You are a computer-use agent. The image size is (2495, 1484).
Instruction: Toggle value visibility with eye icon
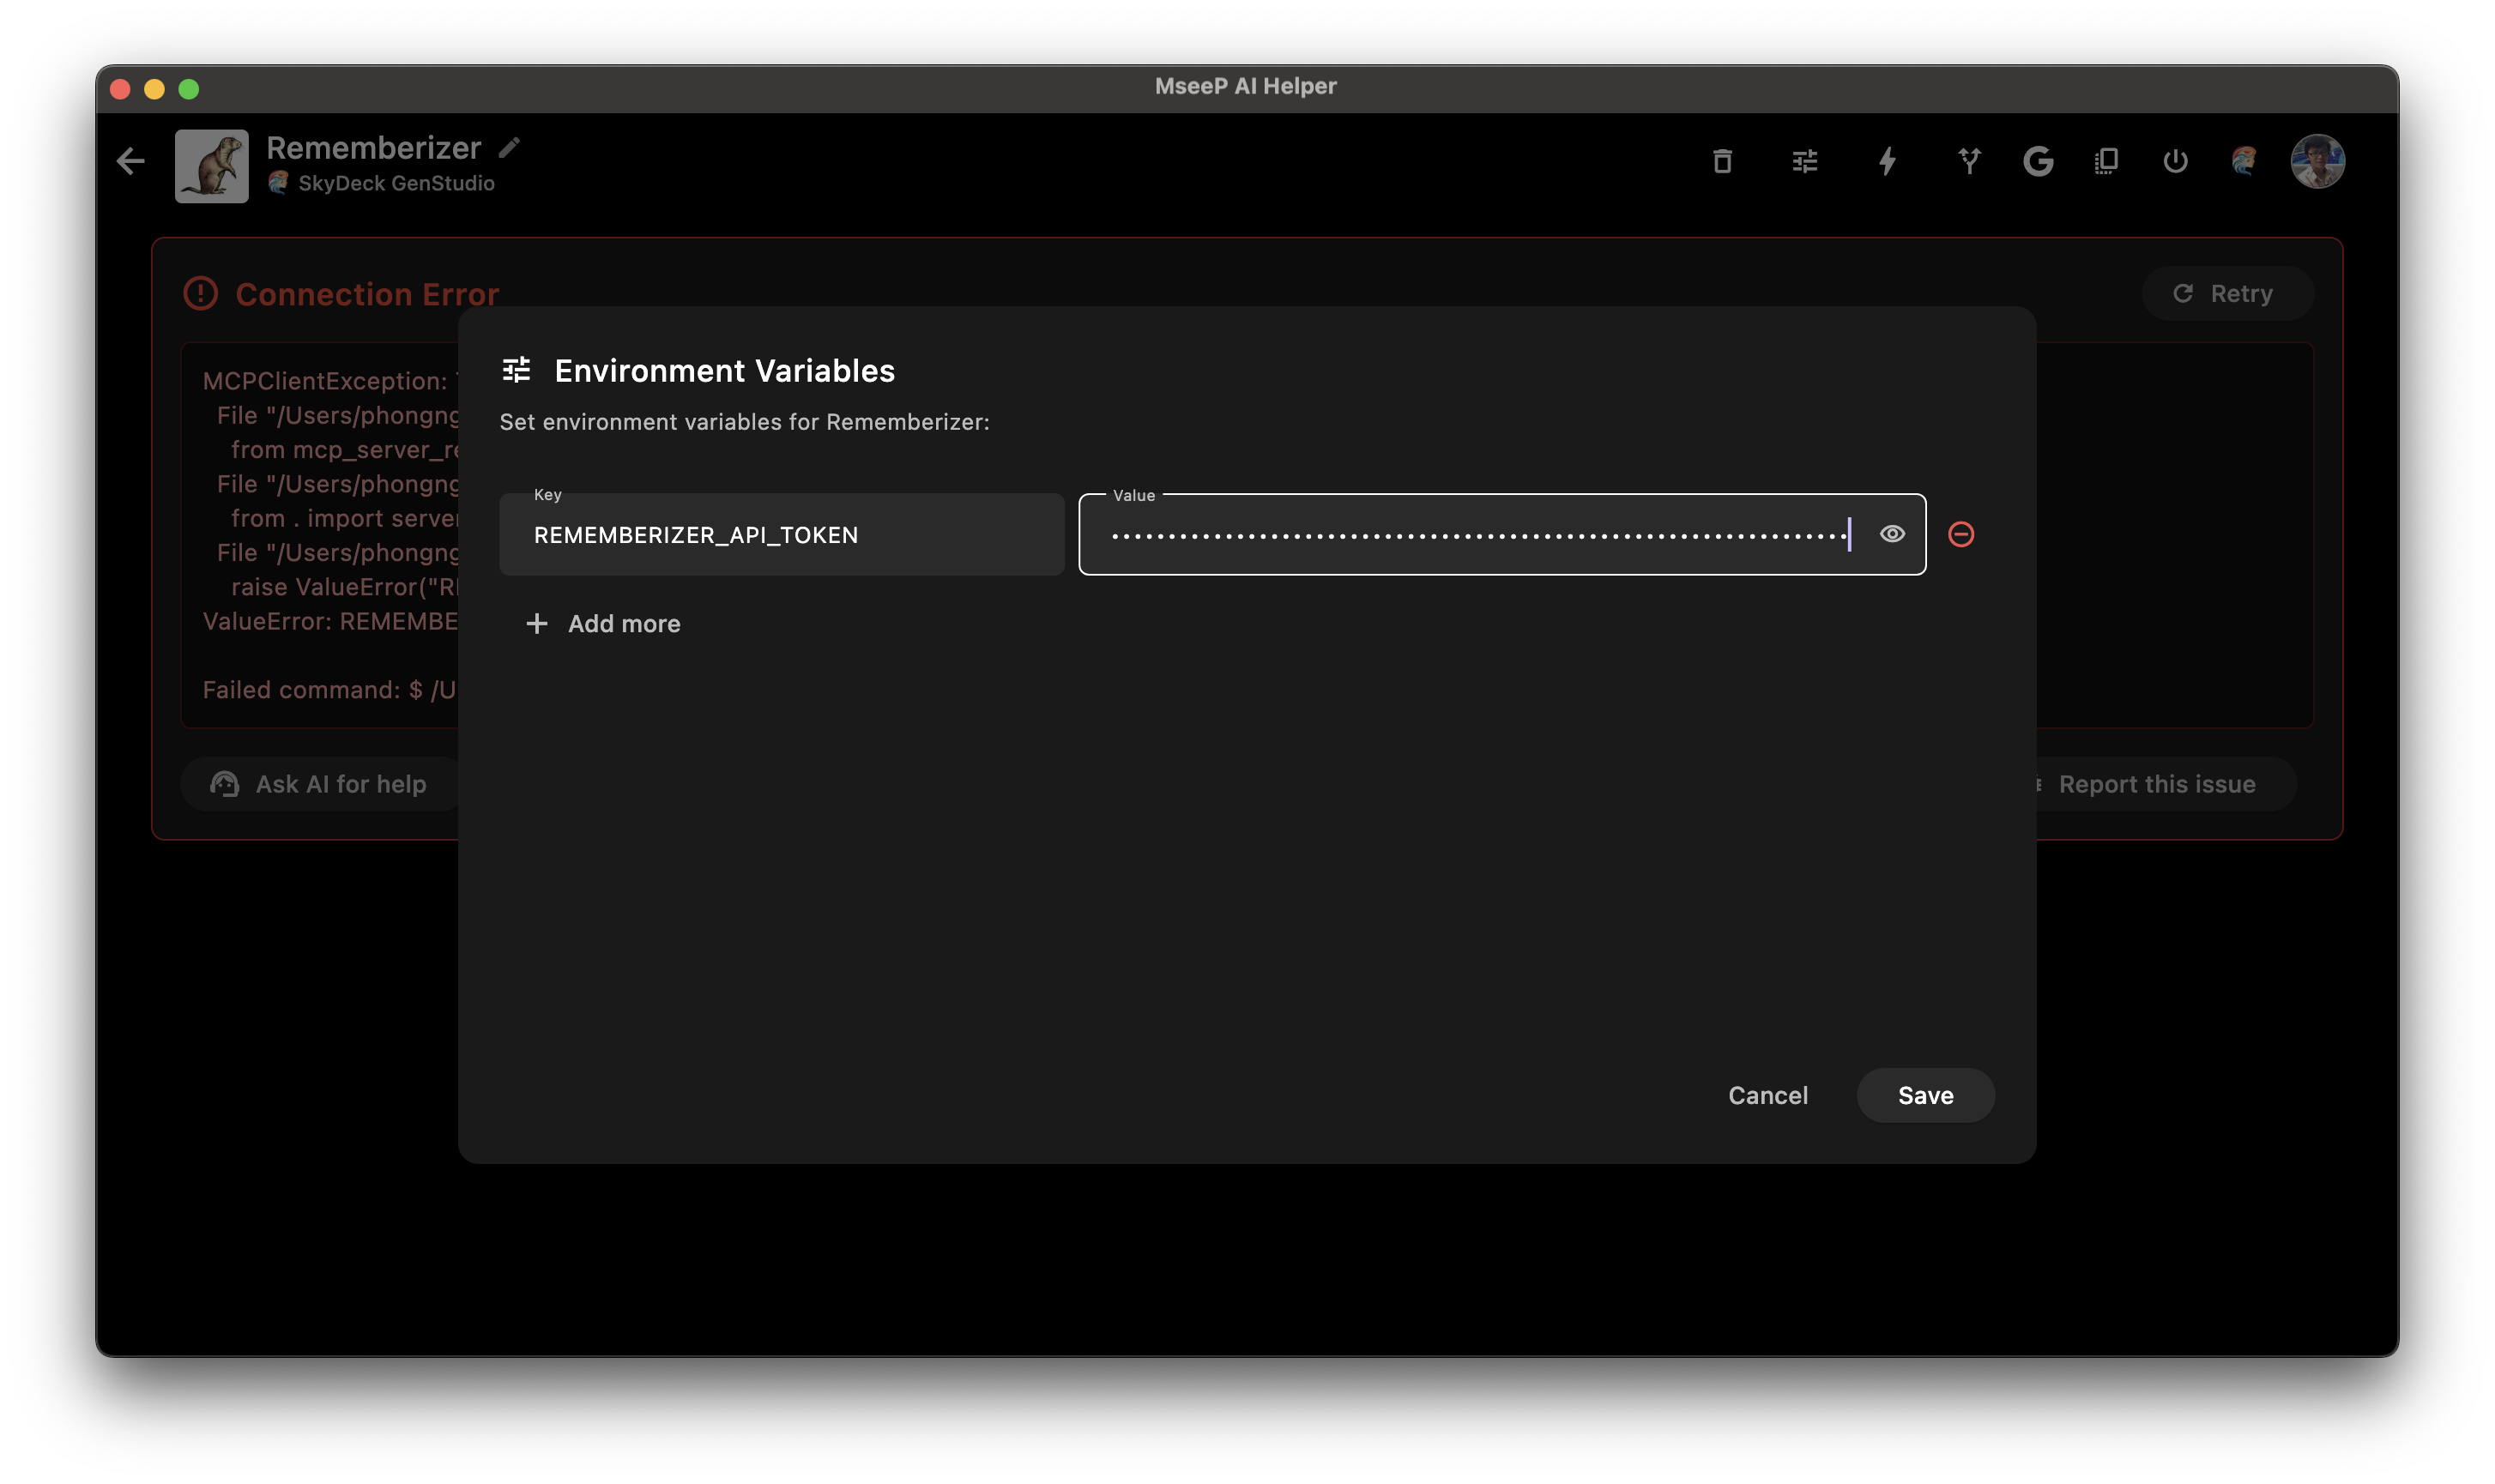[1892, 534]
